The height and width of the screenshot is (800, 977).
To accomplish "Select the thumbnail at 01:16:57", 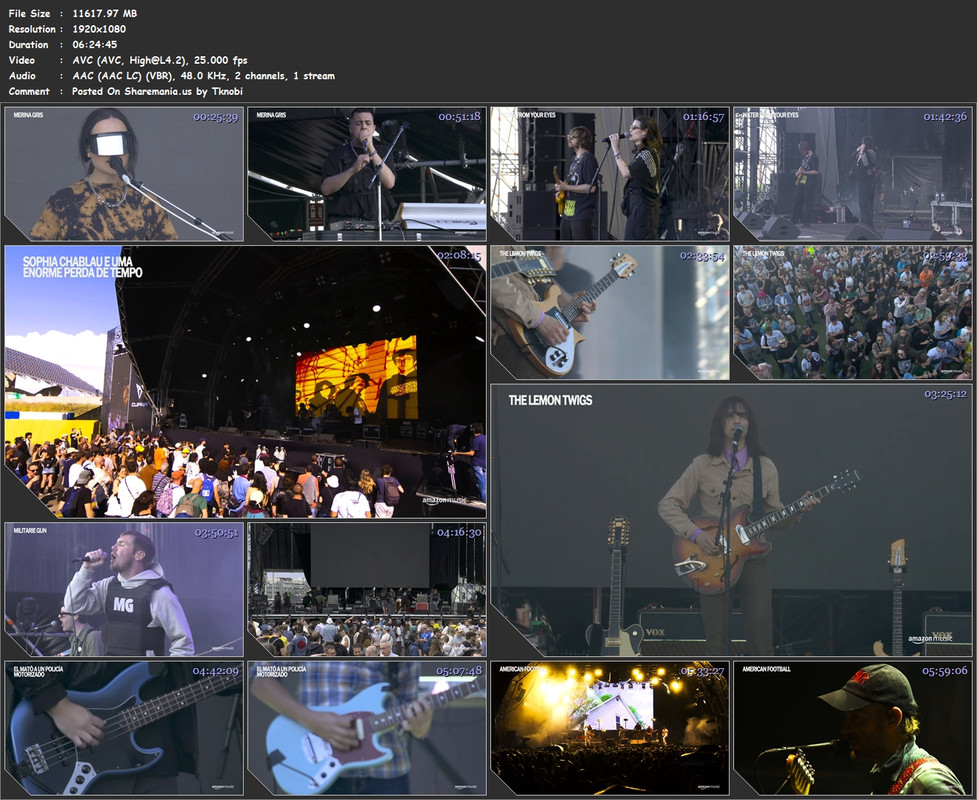I will pyautogui.click(x=610, y=174).
